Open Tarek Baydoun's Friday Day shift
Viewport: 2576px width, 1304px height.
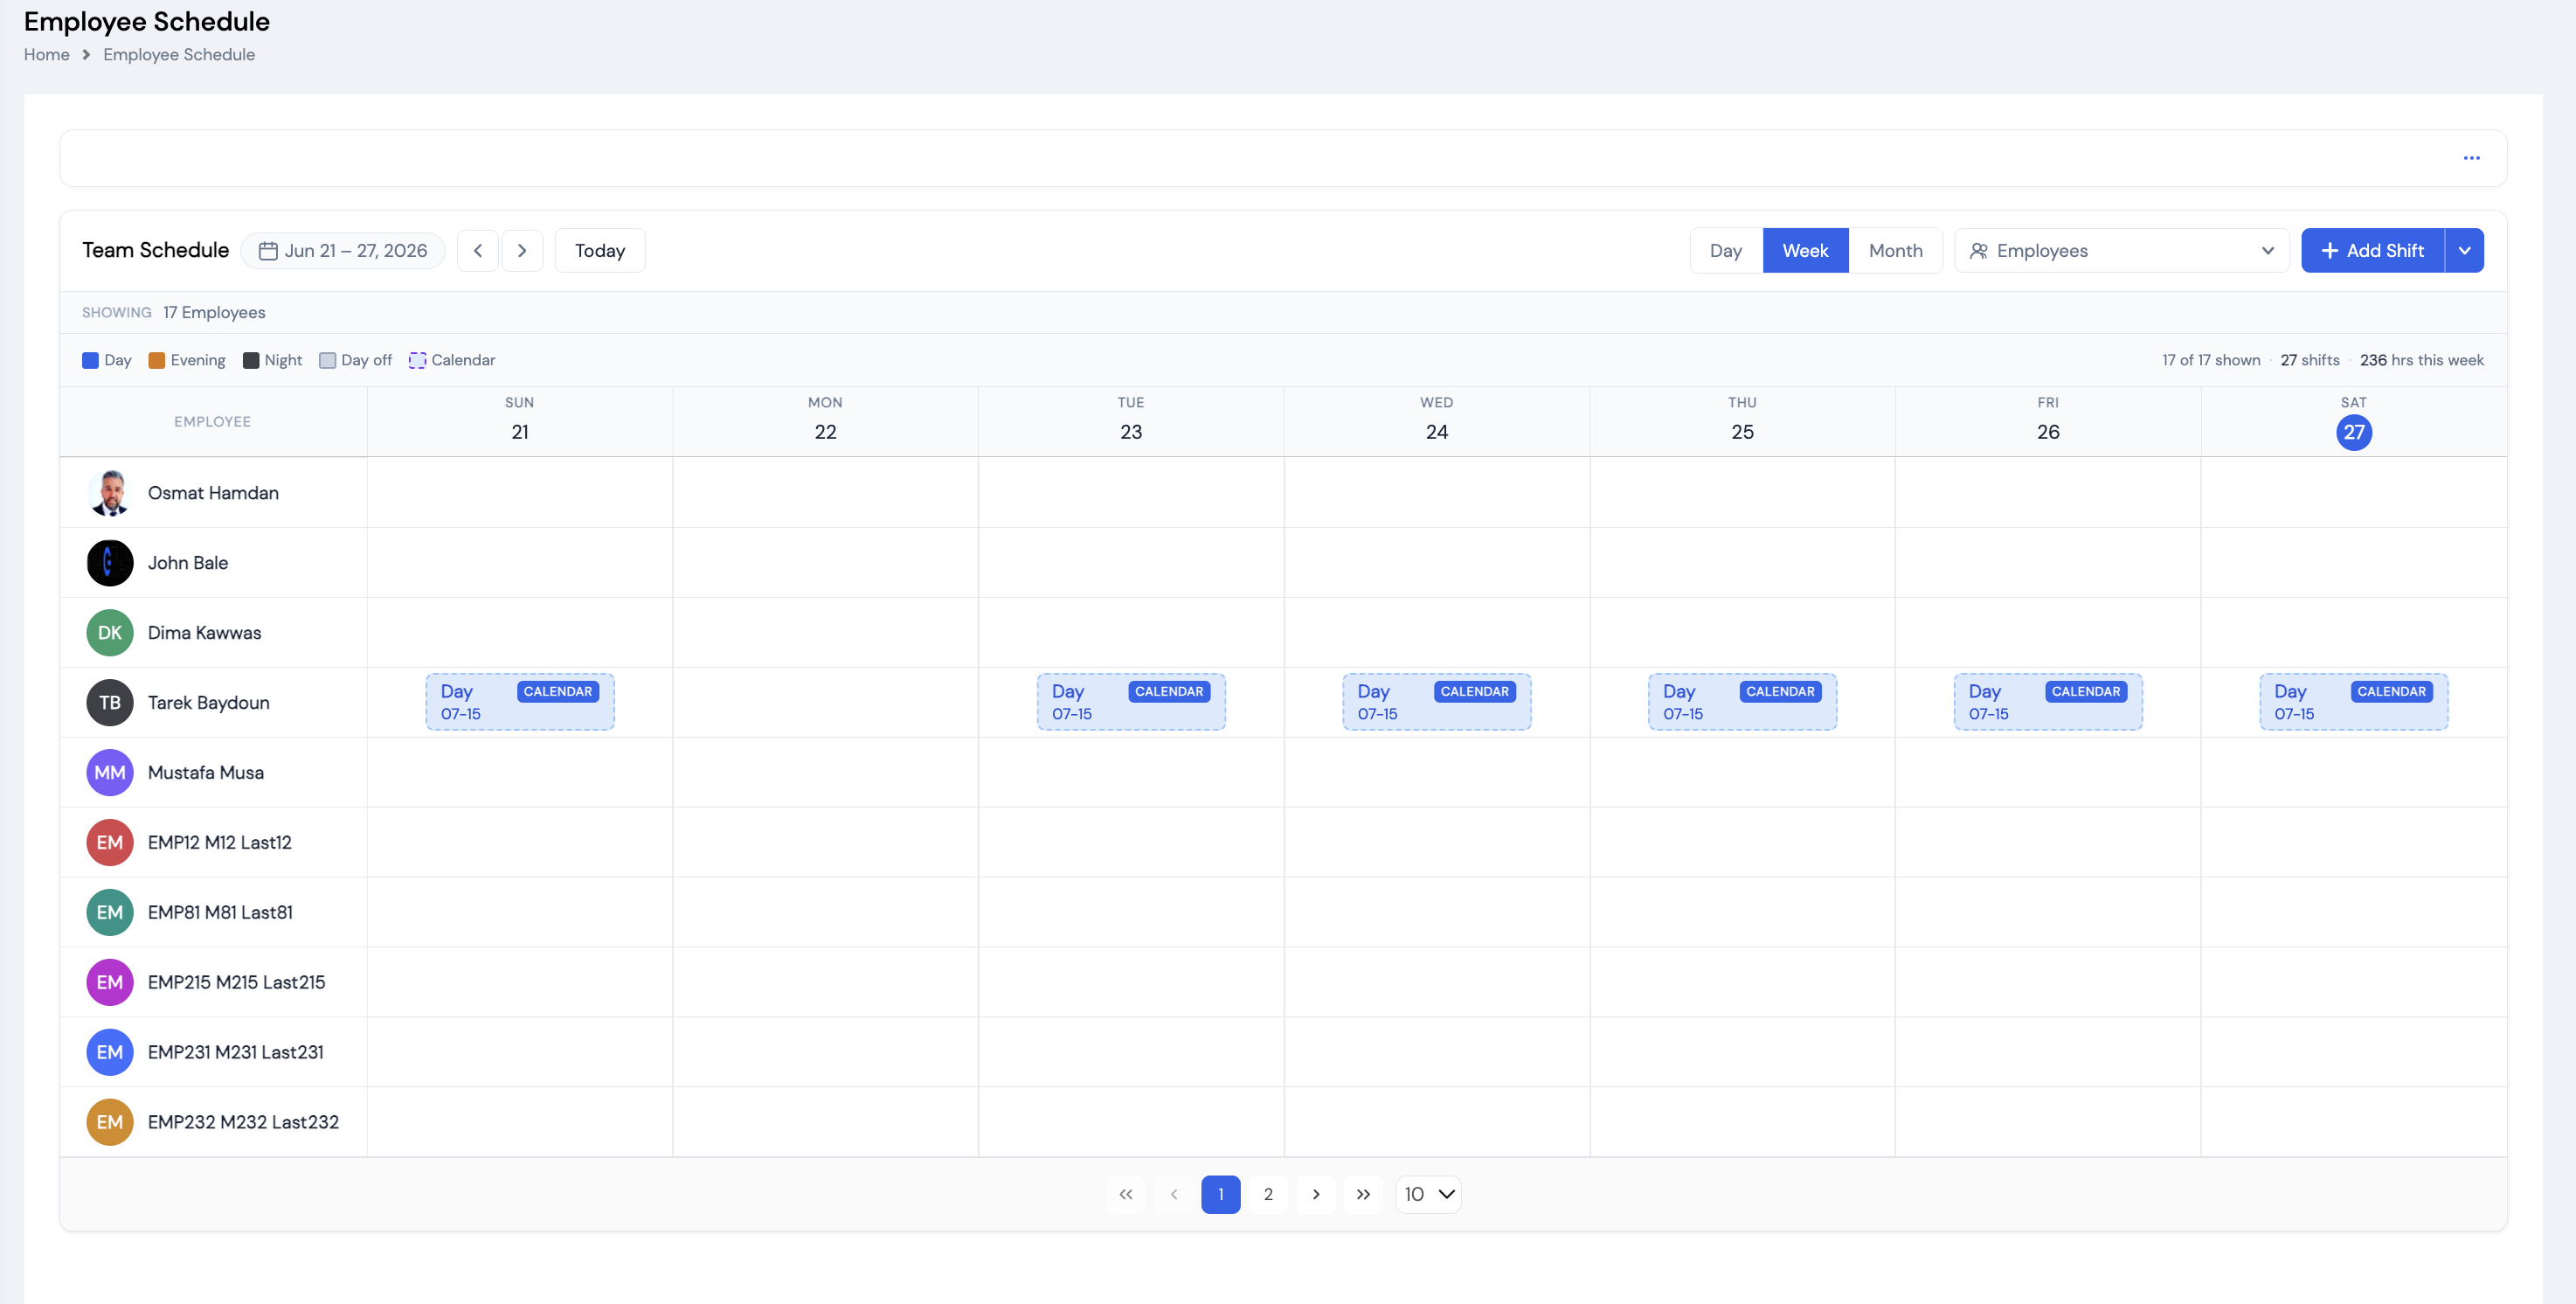click(x=2048, y=702)
